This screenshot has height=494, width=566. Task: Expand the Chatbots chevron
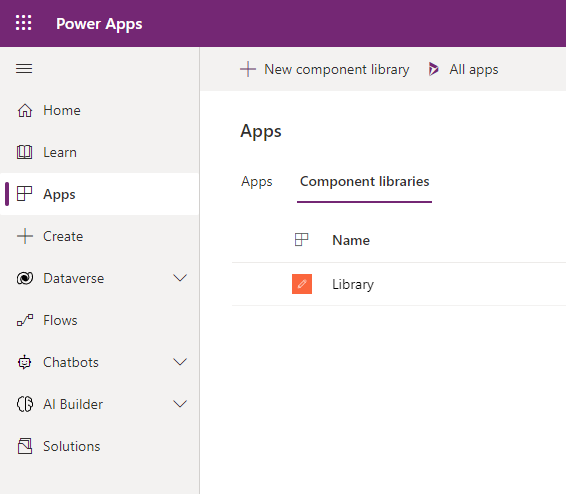(180, 362)
